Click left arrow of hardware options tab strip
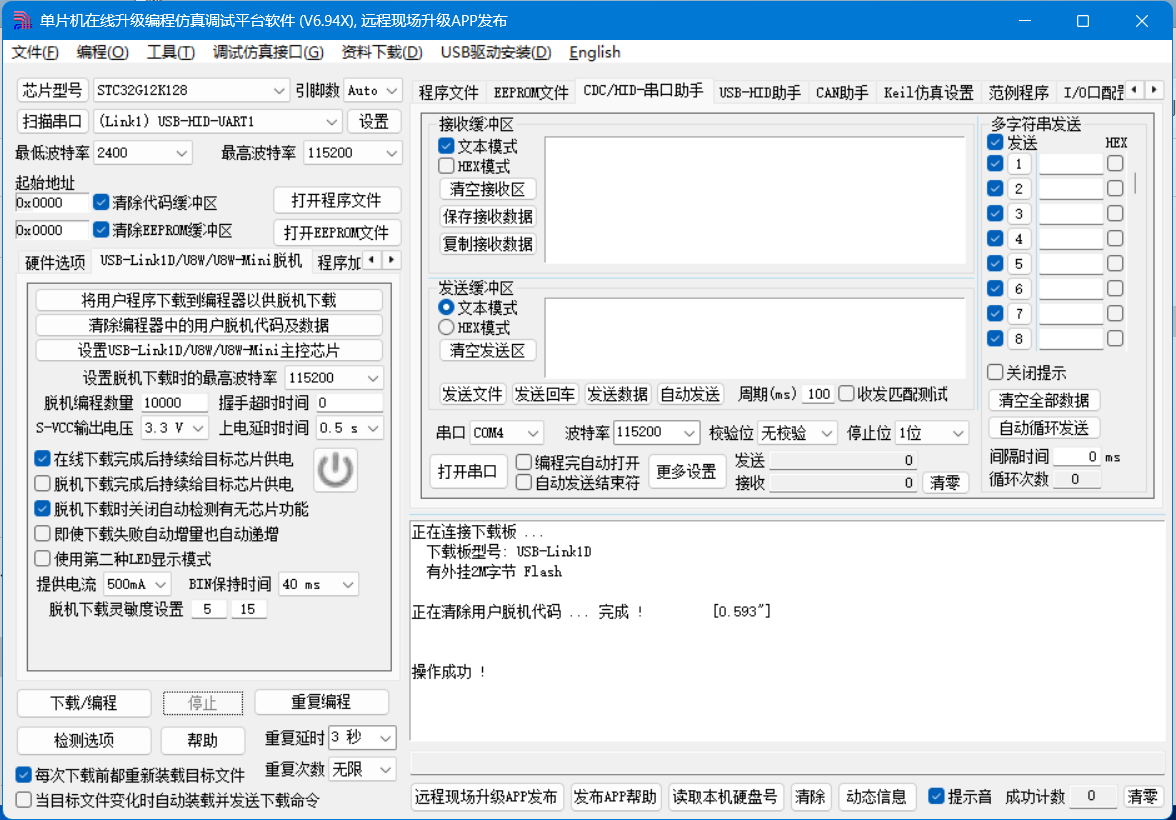 pos(372,260)
